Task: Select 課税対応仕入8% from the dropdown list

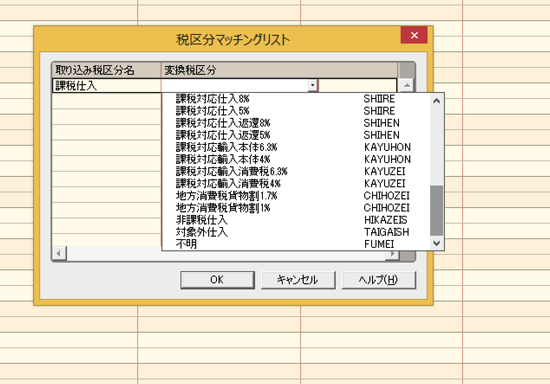Action: 295,99
